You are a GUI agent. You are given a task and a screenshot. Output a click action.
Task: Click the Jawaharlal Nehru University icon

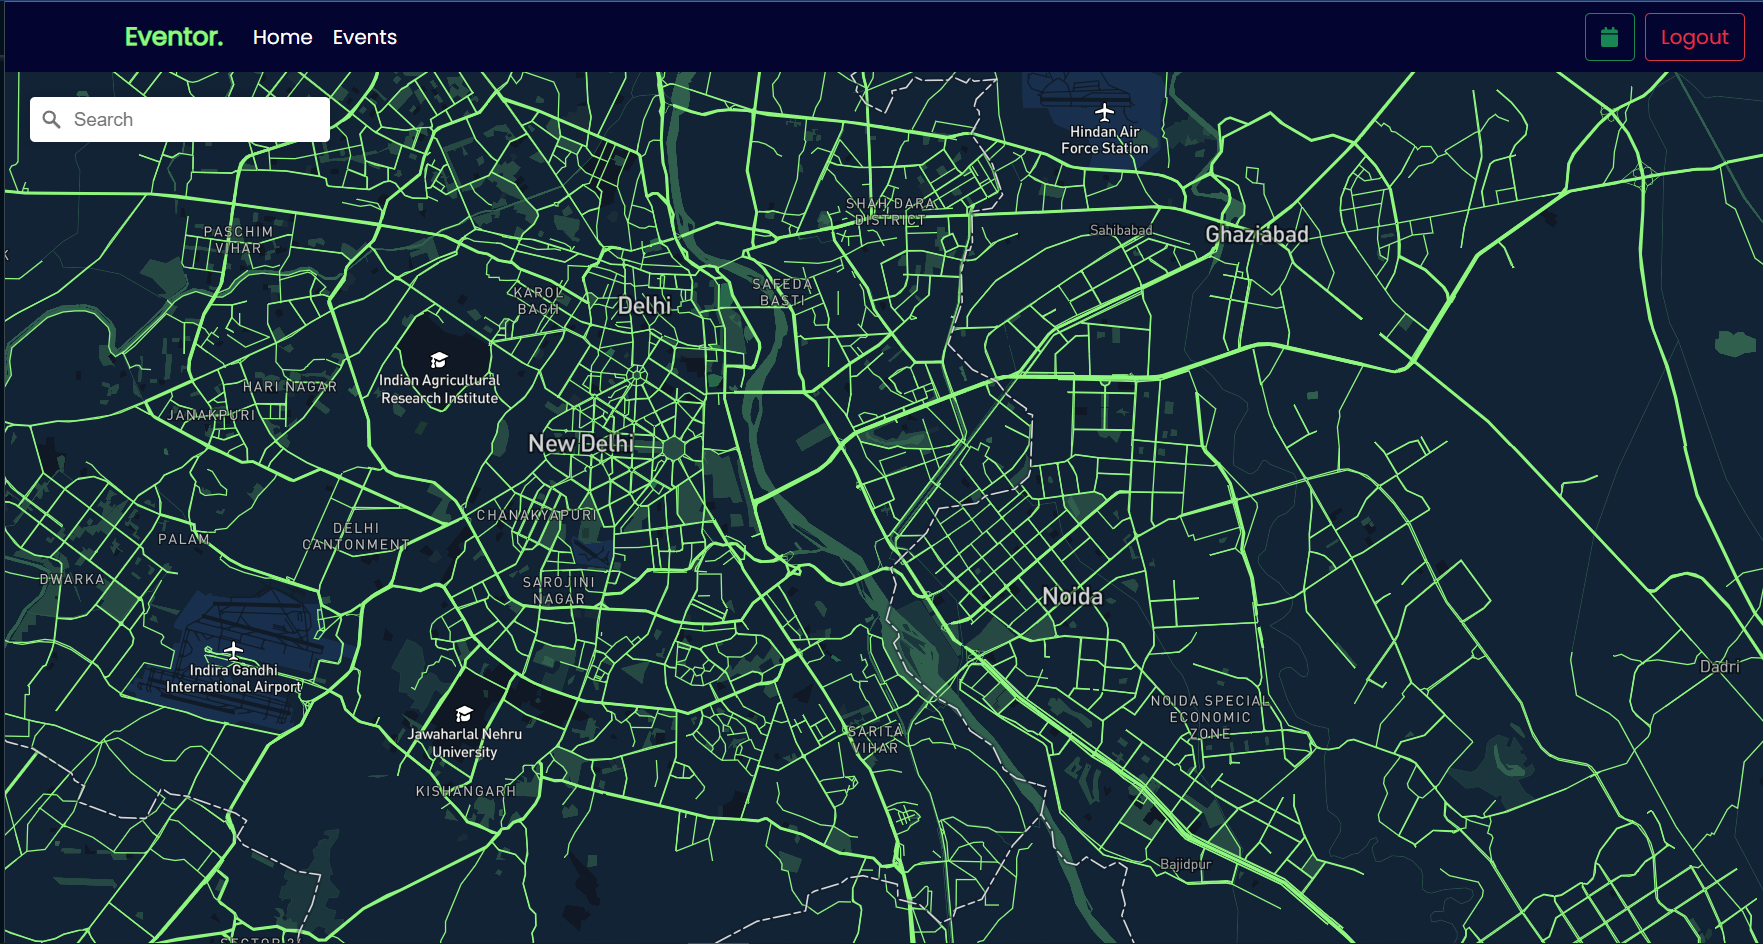[464, 714]
